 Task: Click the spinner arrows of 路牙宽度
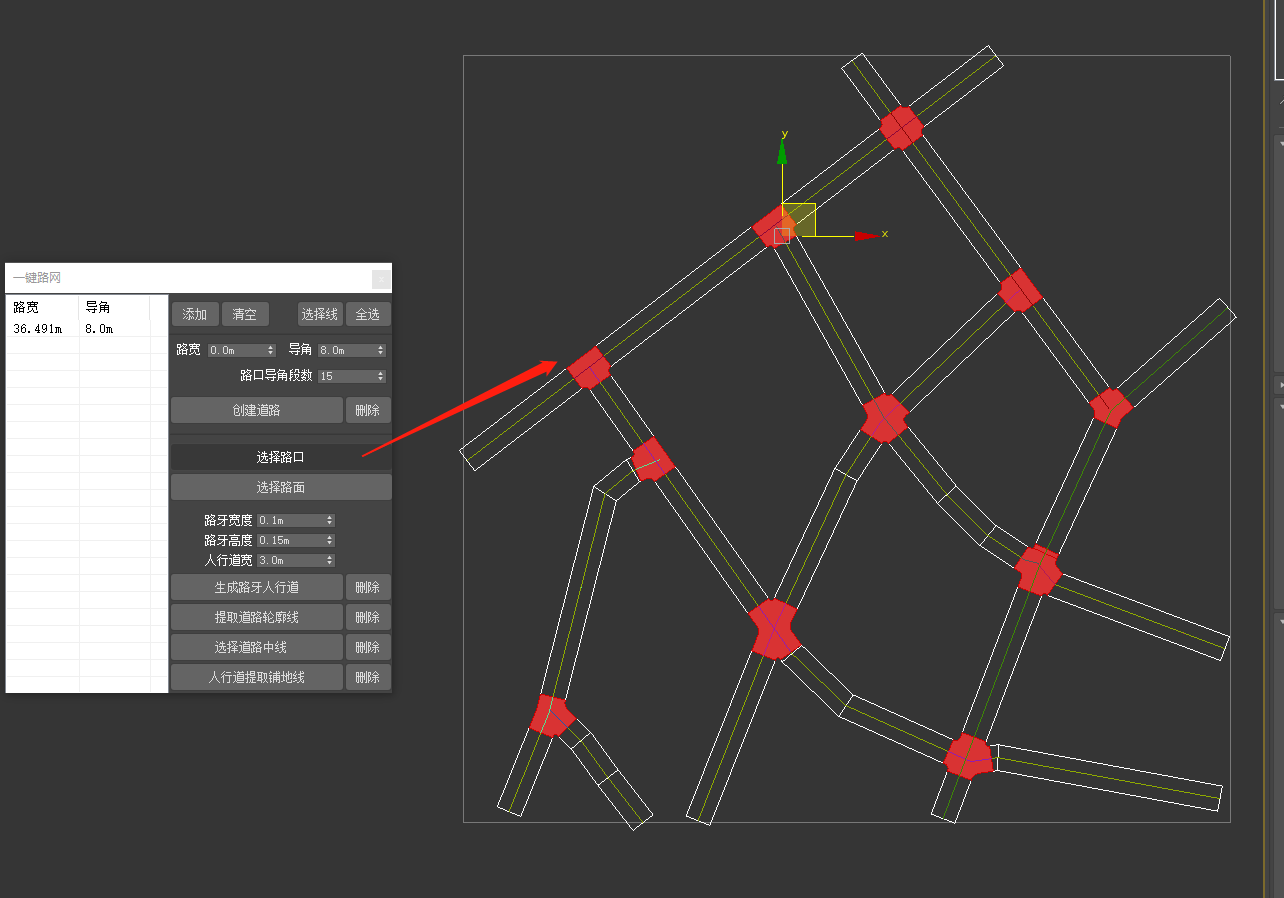point(330,520)
